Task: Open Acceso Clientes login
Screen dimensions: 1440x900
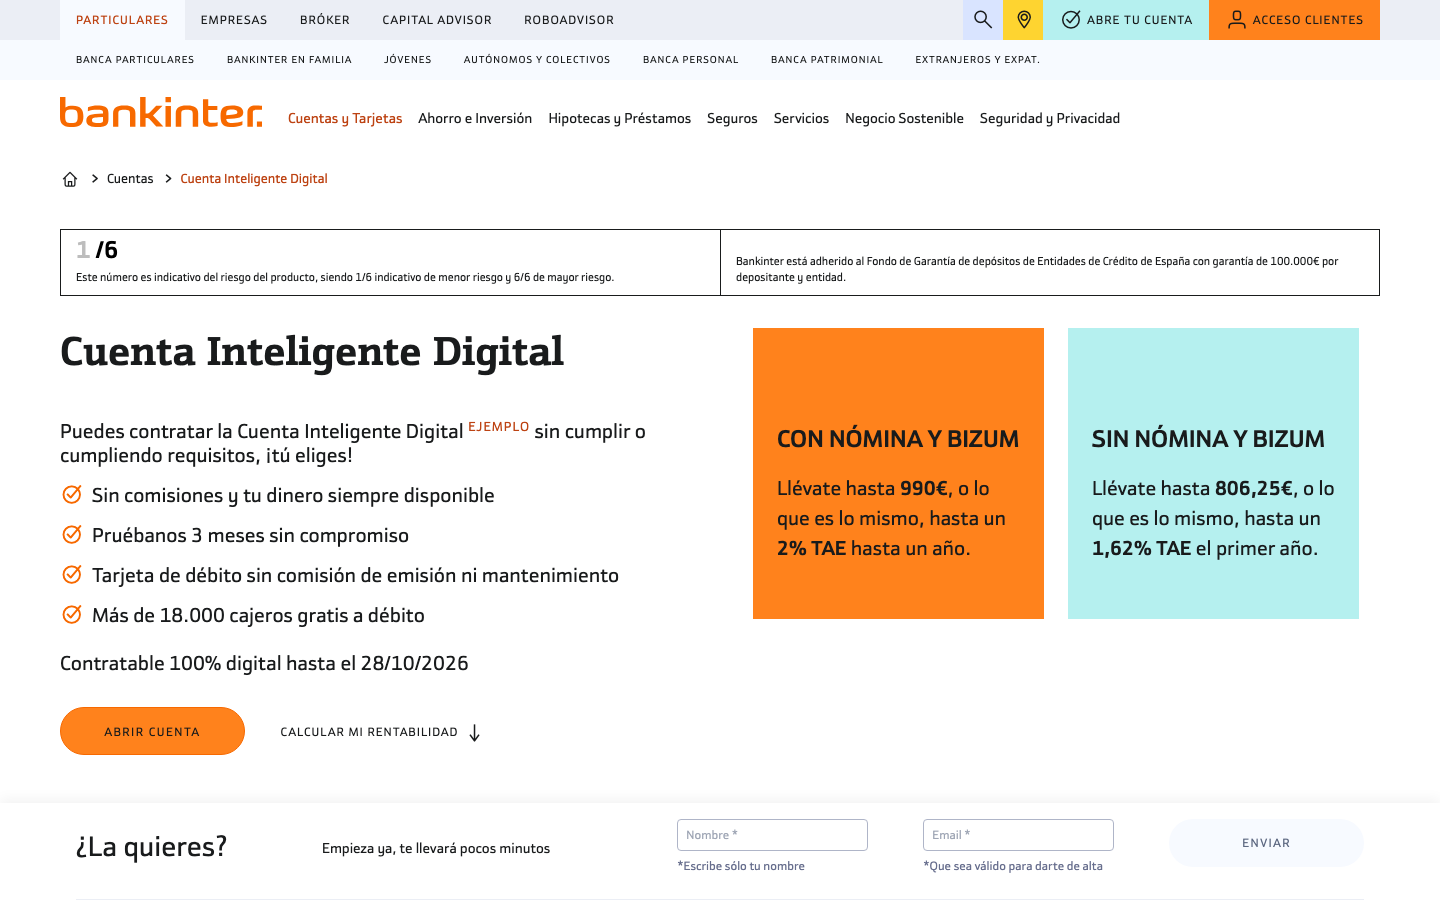Action: point(1294,20)
